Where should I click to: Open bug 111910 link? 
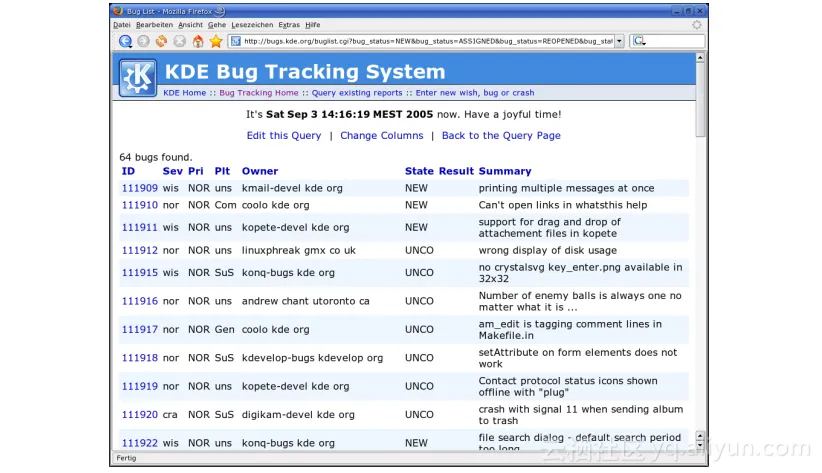pos(139,205)
